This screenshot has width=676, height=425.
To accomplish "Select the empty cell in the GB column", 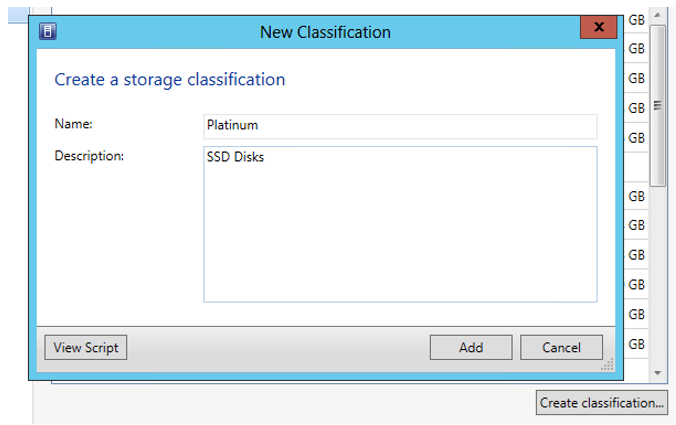I will click(636, 166).
